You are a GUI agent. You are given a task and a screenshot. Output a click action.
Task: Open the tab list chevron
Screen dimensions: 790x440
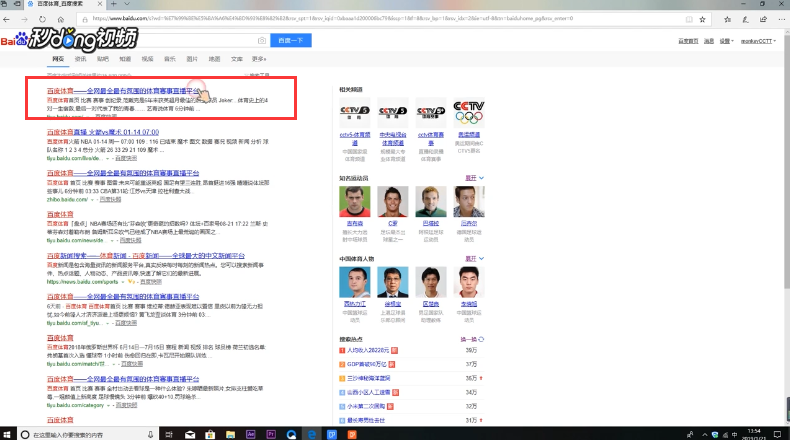pyautogui.click(x=127, y=4)
